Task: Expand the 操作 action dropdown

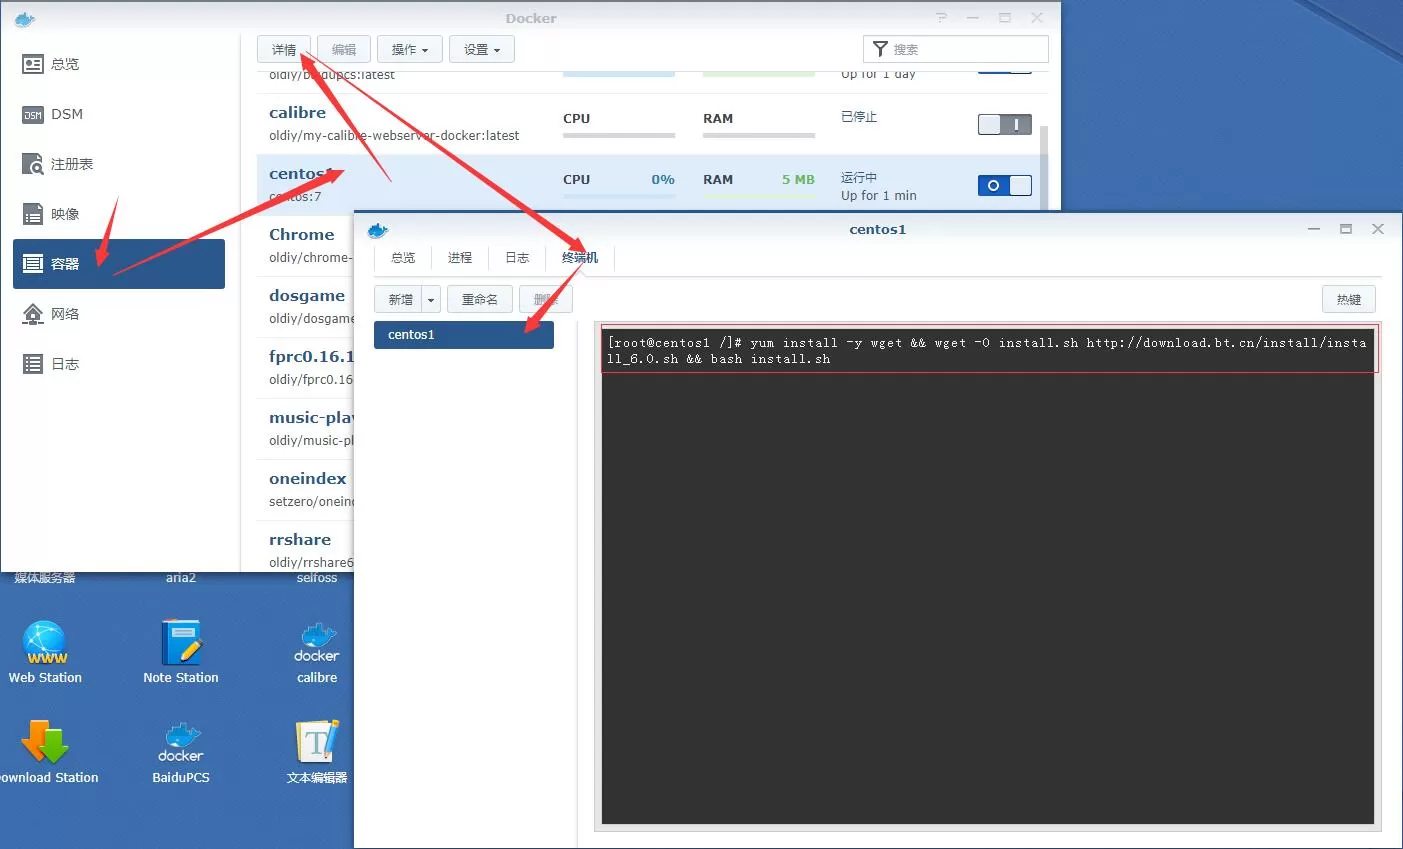Action: pyautogui.click(x=409, y=49)
